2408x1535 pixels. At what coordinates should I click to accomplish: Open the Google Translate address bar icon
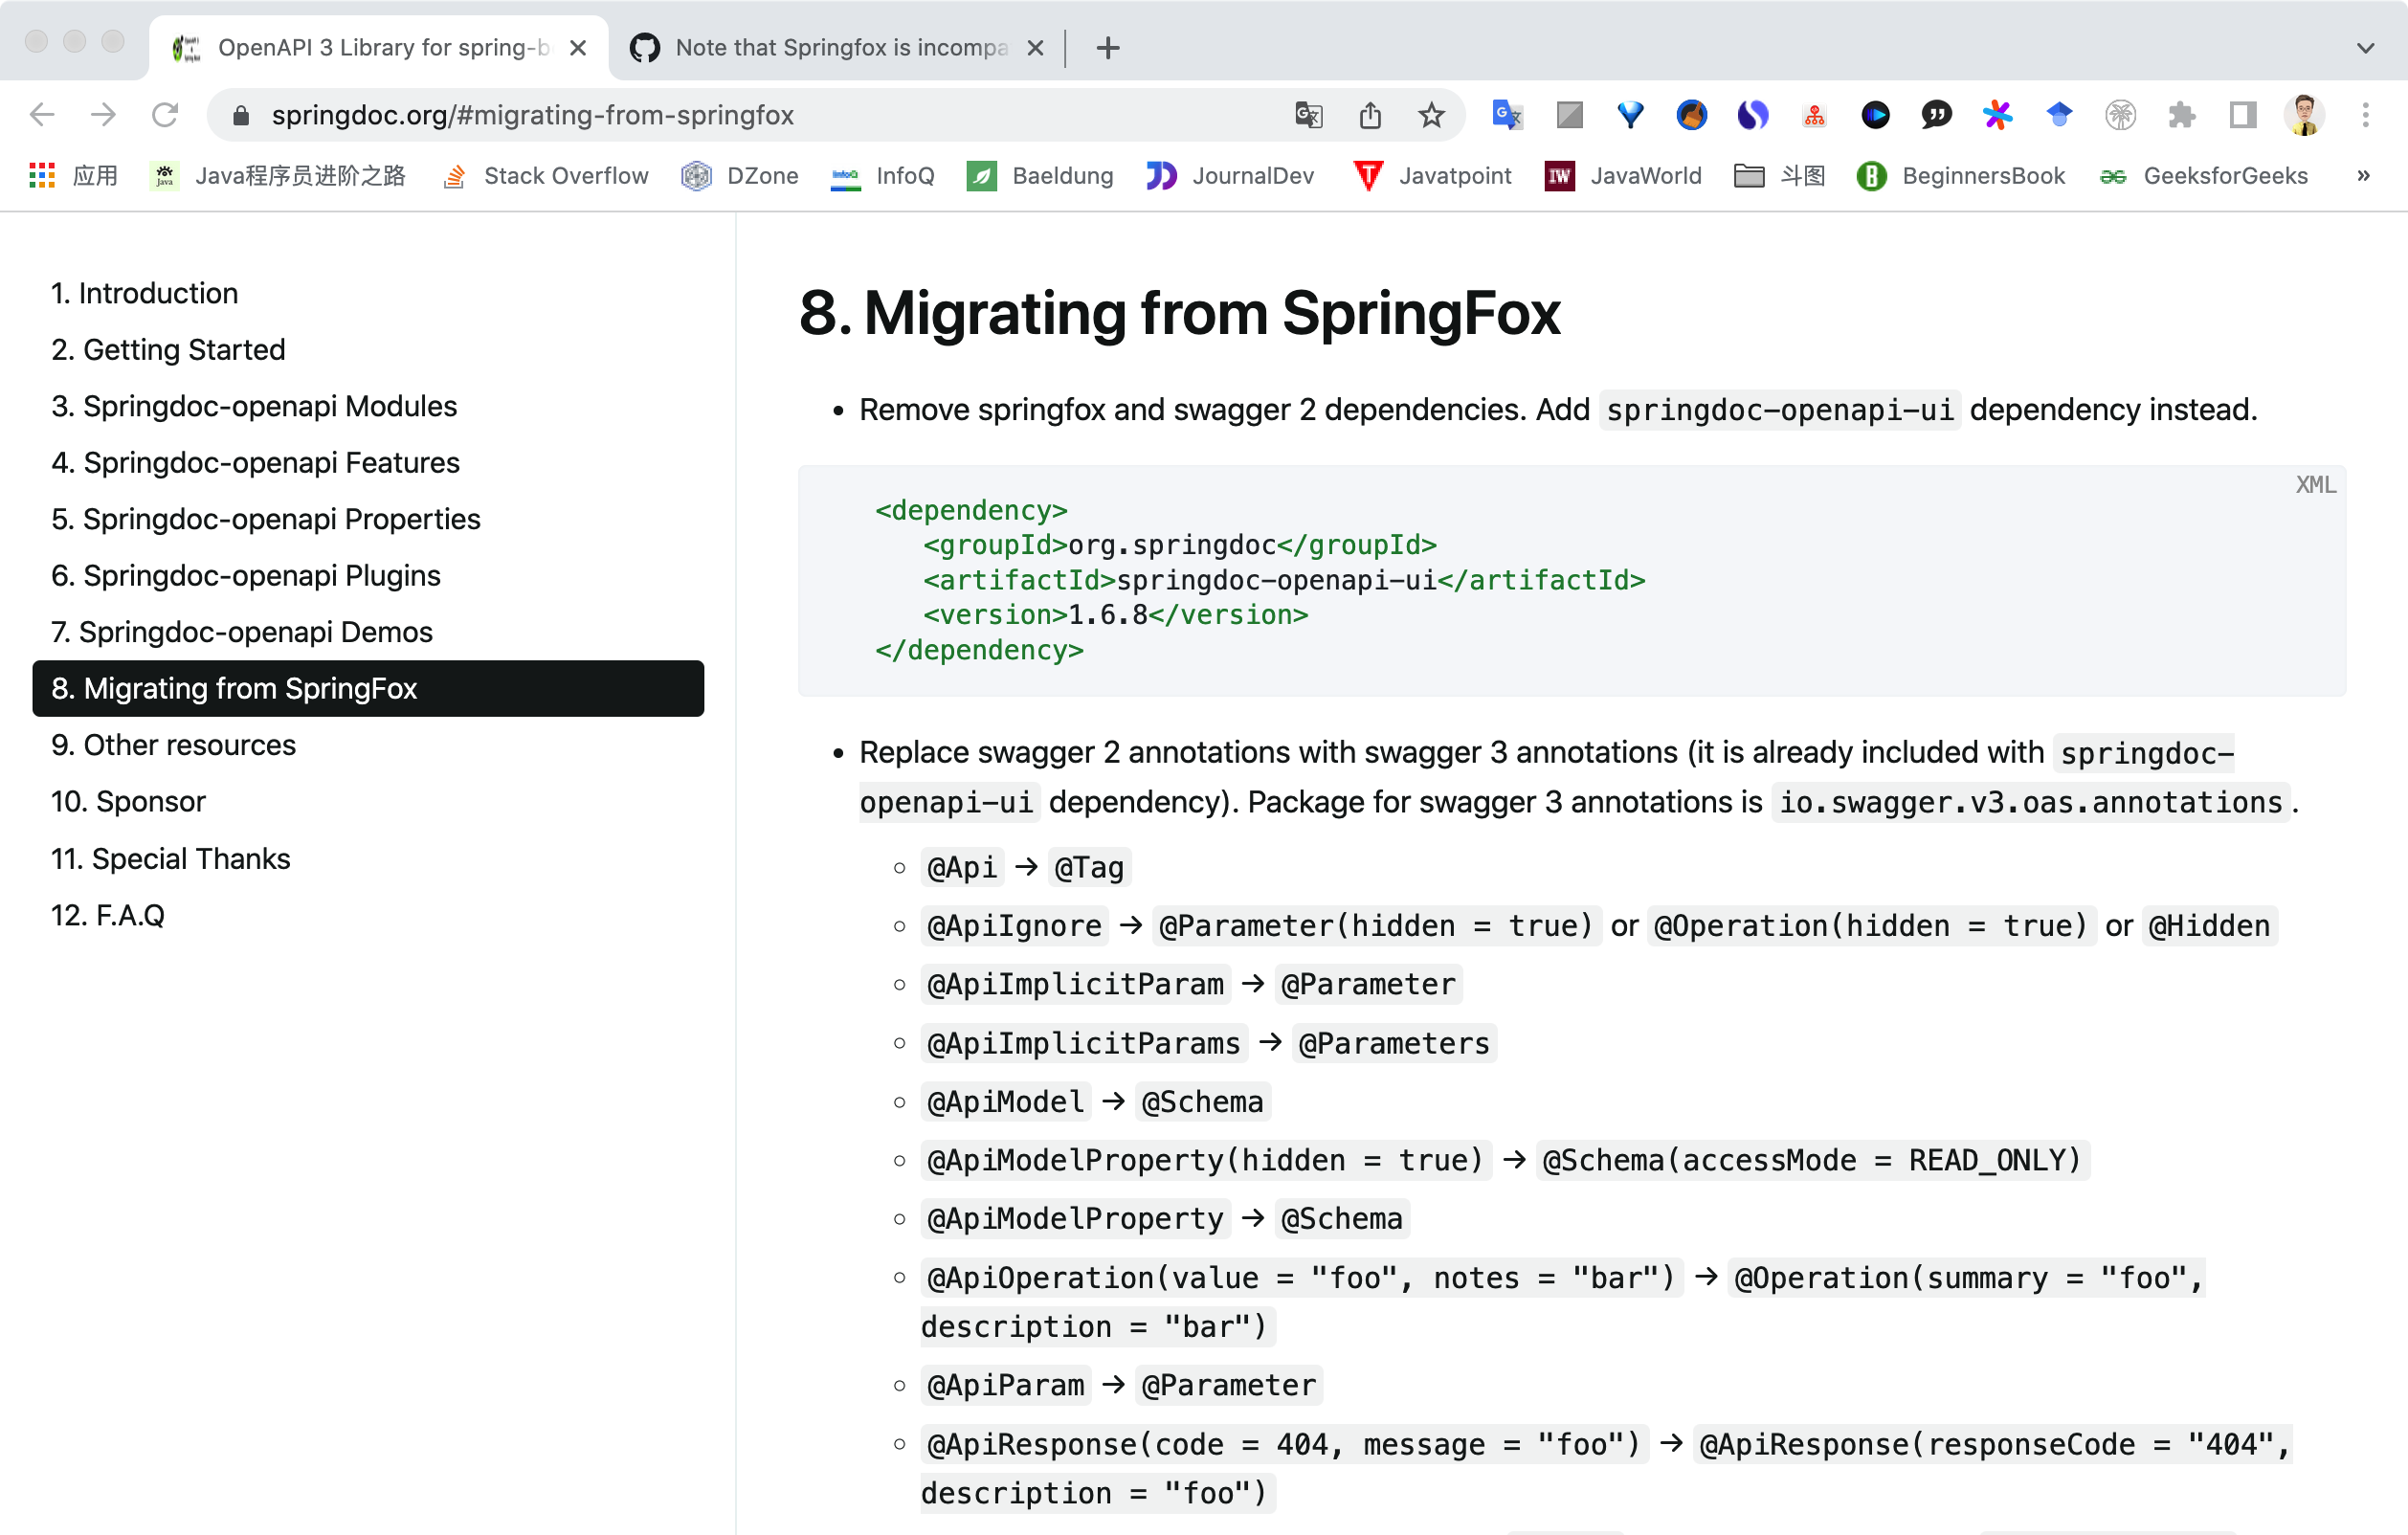[x=1308, y=115]
